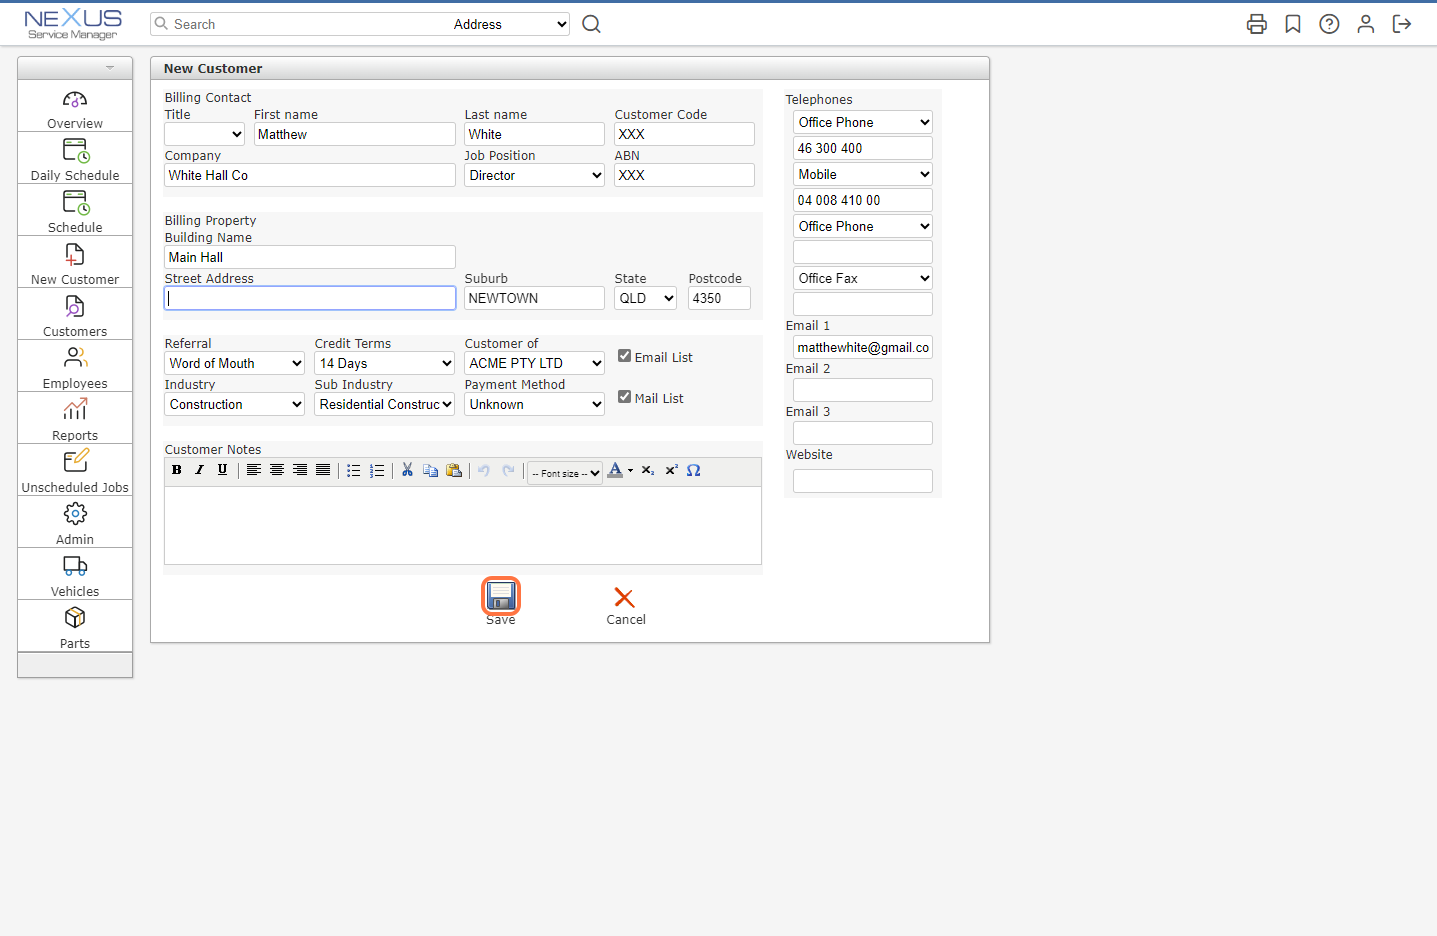Screen dimensions: 1437x936
Task: Apply subscript formatting
Action: coord(648,470)
